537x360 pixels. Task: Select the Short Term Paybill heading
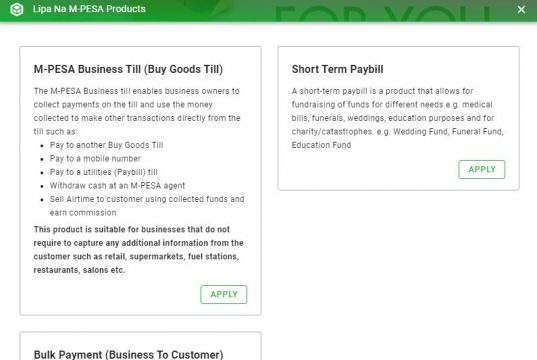[337, 69]
